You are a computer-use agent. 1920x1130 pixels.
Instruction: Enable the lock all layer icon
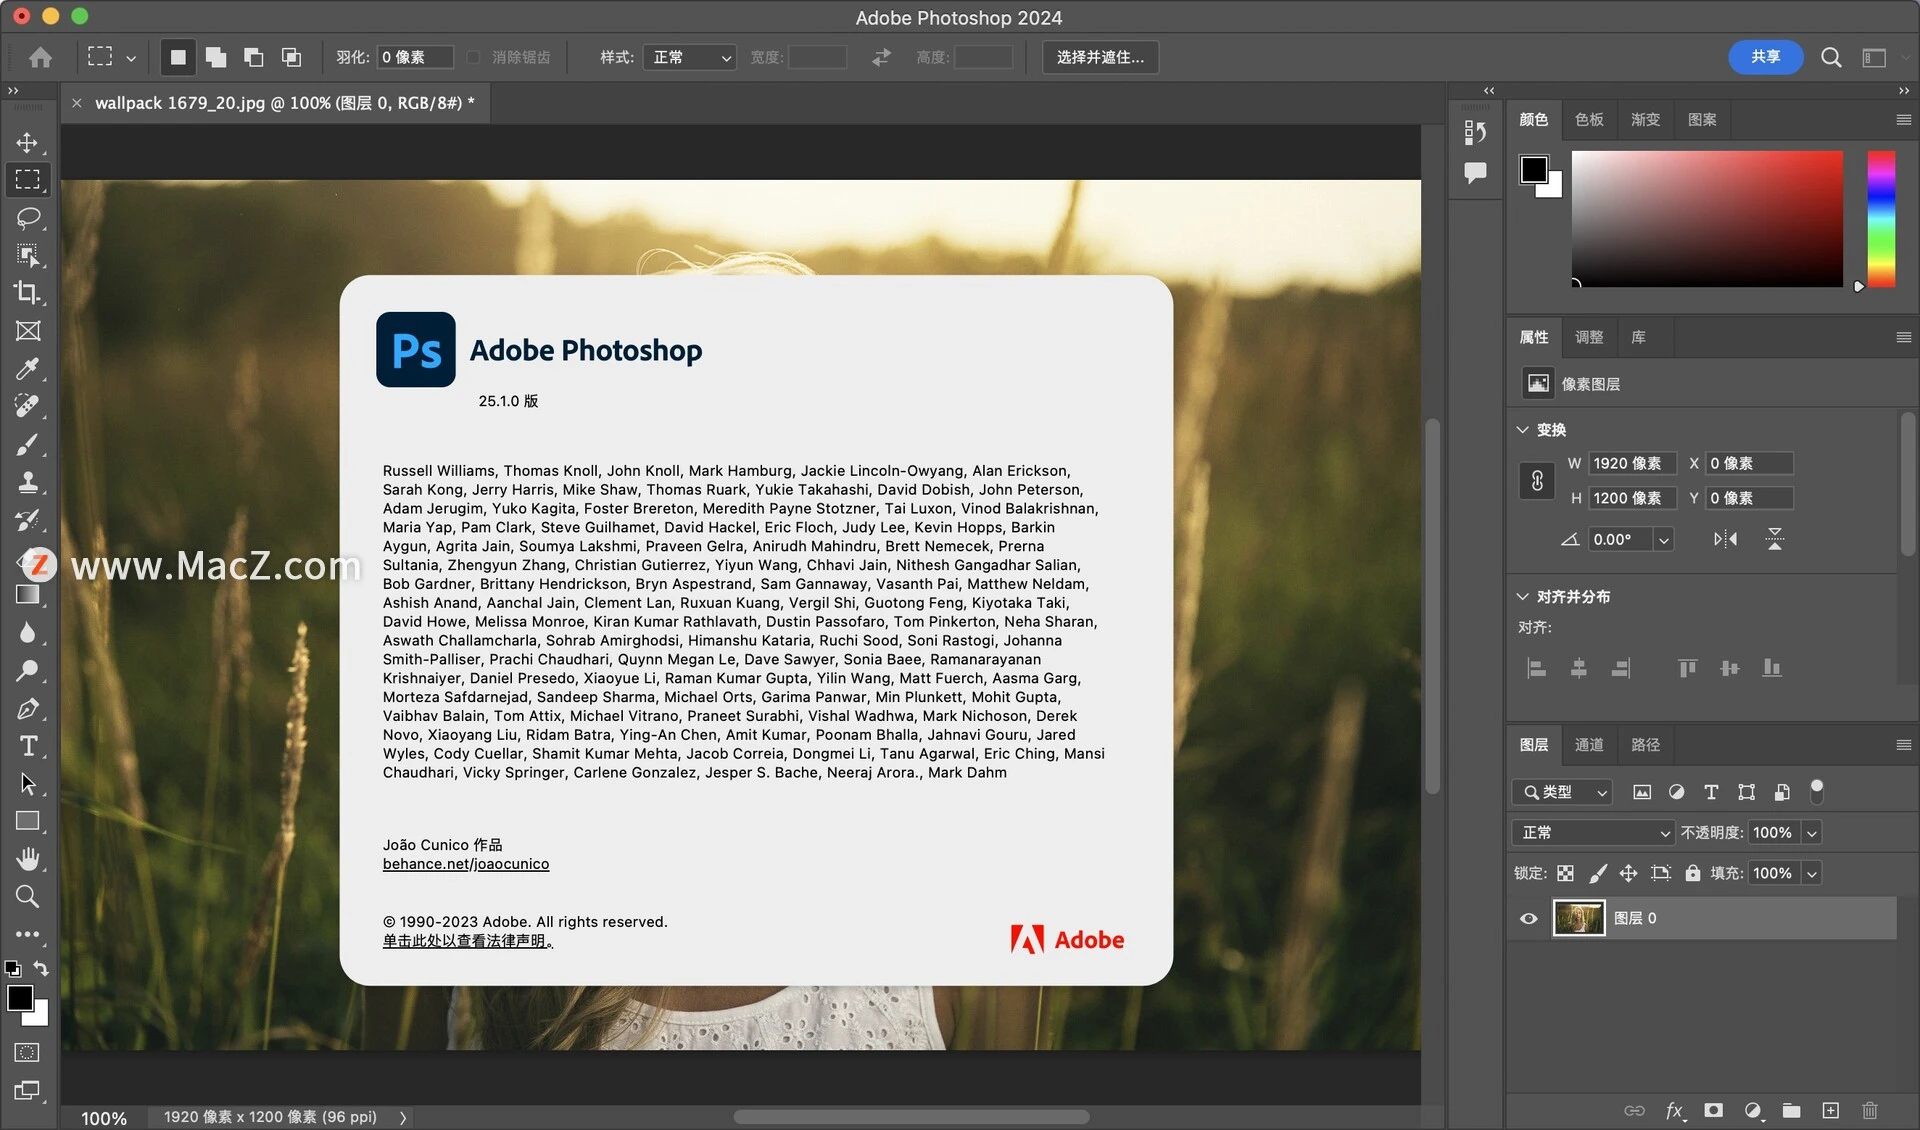[x=1692, y=873]
